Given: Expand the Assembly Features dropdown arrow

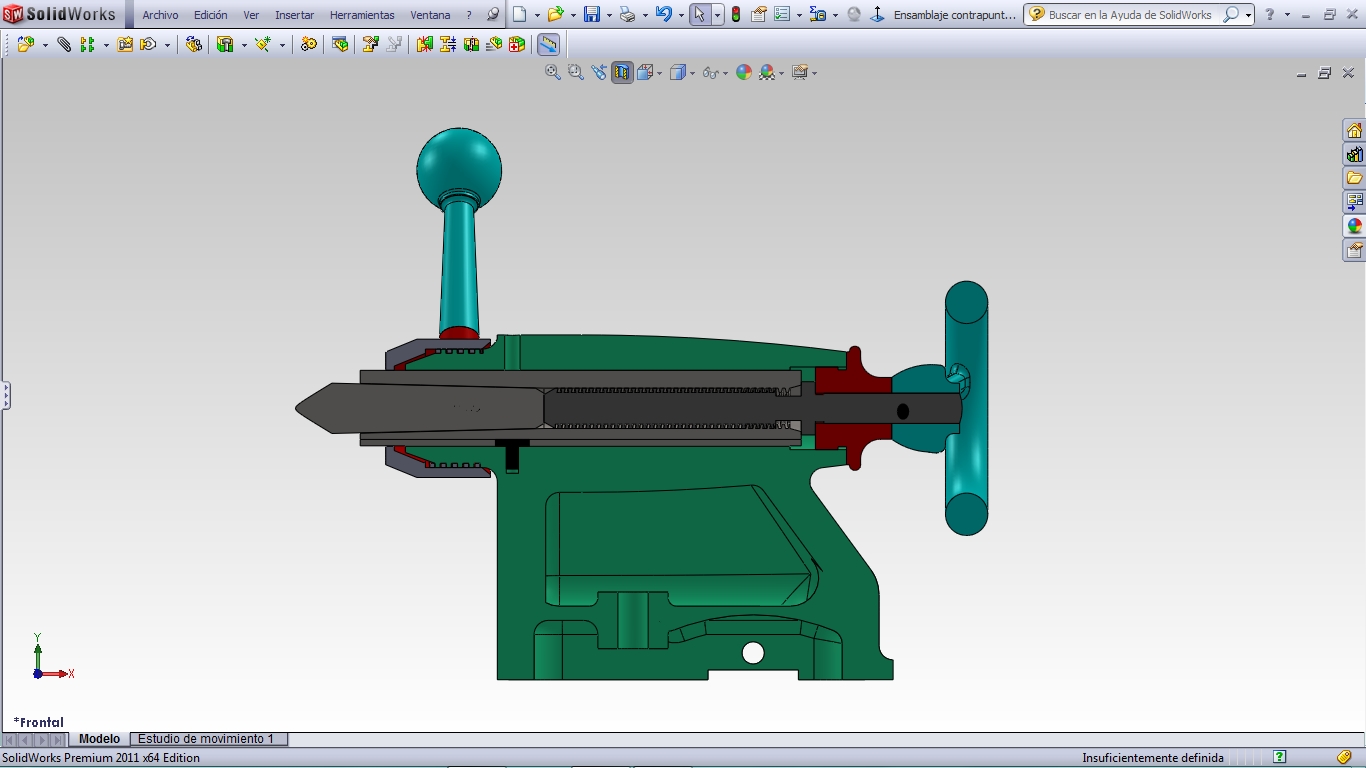Looking at the screenshot, I should pos(244,46).
